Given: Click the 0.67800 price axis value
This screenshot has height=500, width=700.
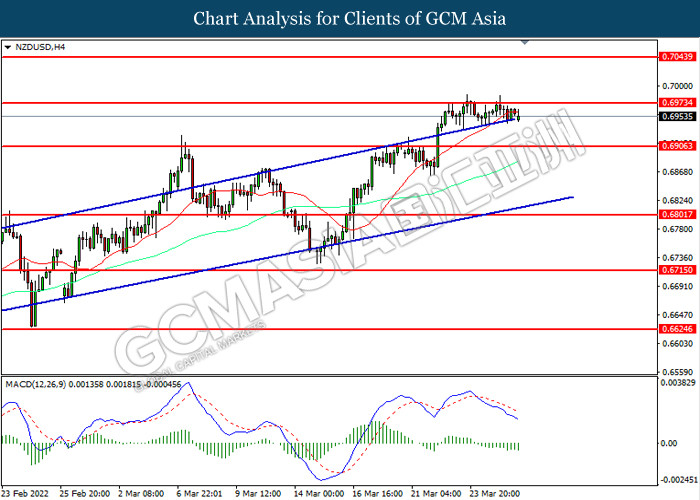Looking at the screenshot, I should tap(678, 229).
